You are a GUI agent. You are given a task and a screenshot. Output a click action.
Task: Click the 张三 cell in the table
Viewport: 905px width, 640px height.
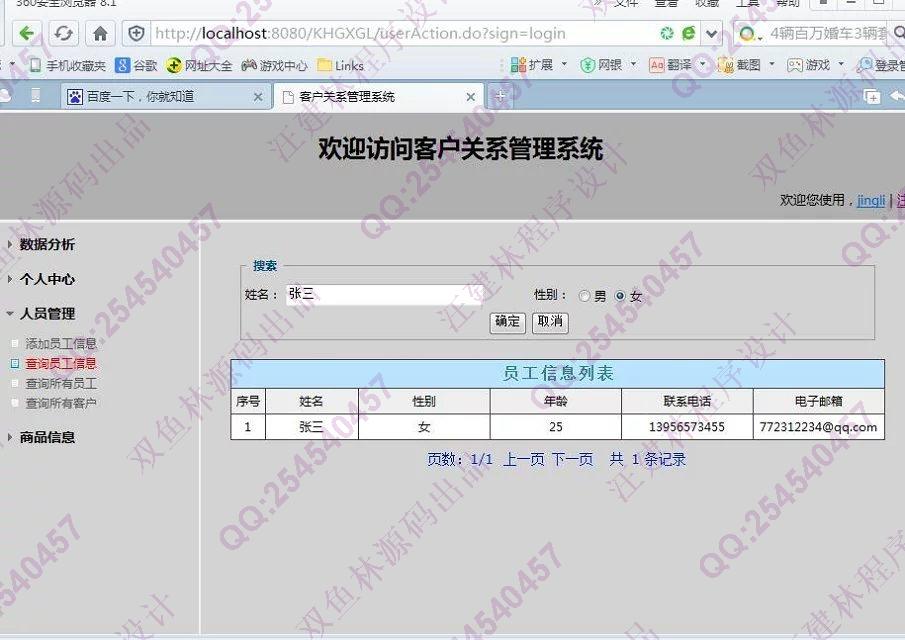point(312,427)
